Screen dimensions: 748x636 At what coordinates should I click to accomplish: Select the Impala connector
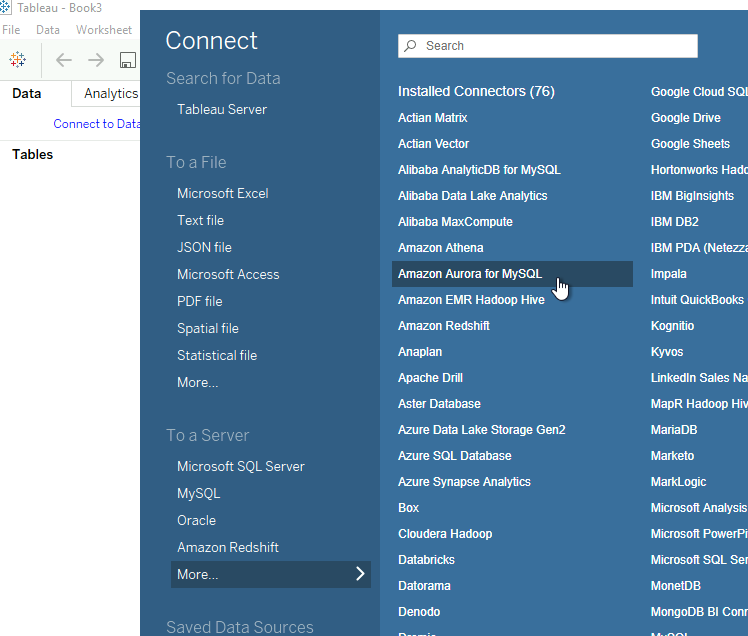(x=669, y=274)
